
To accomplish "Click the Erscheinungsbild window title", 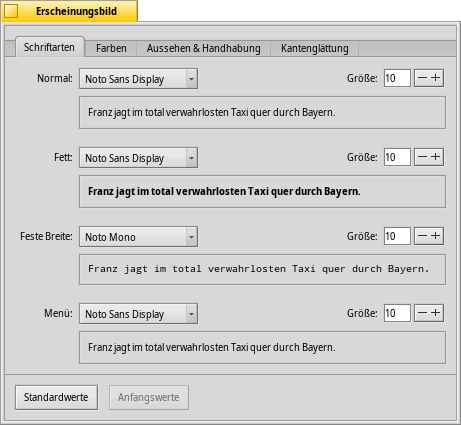I will click(x=76, y=11).
